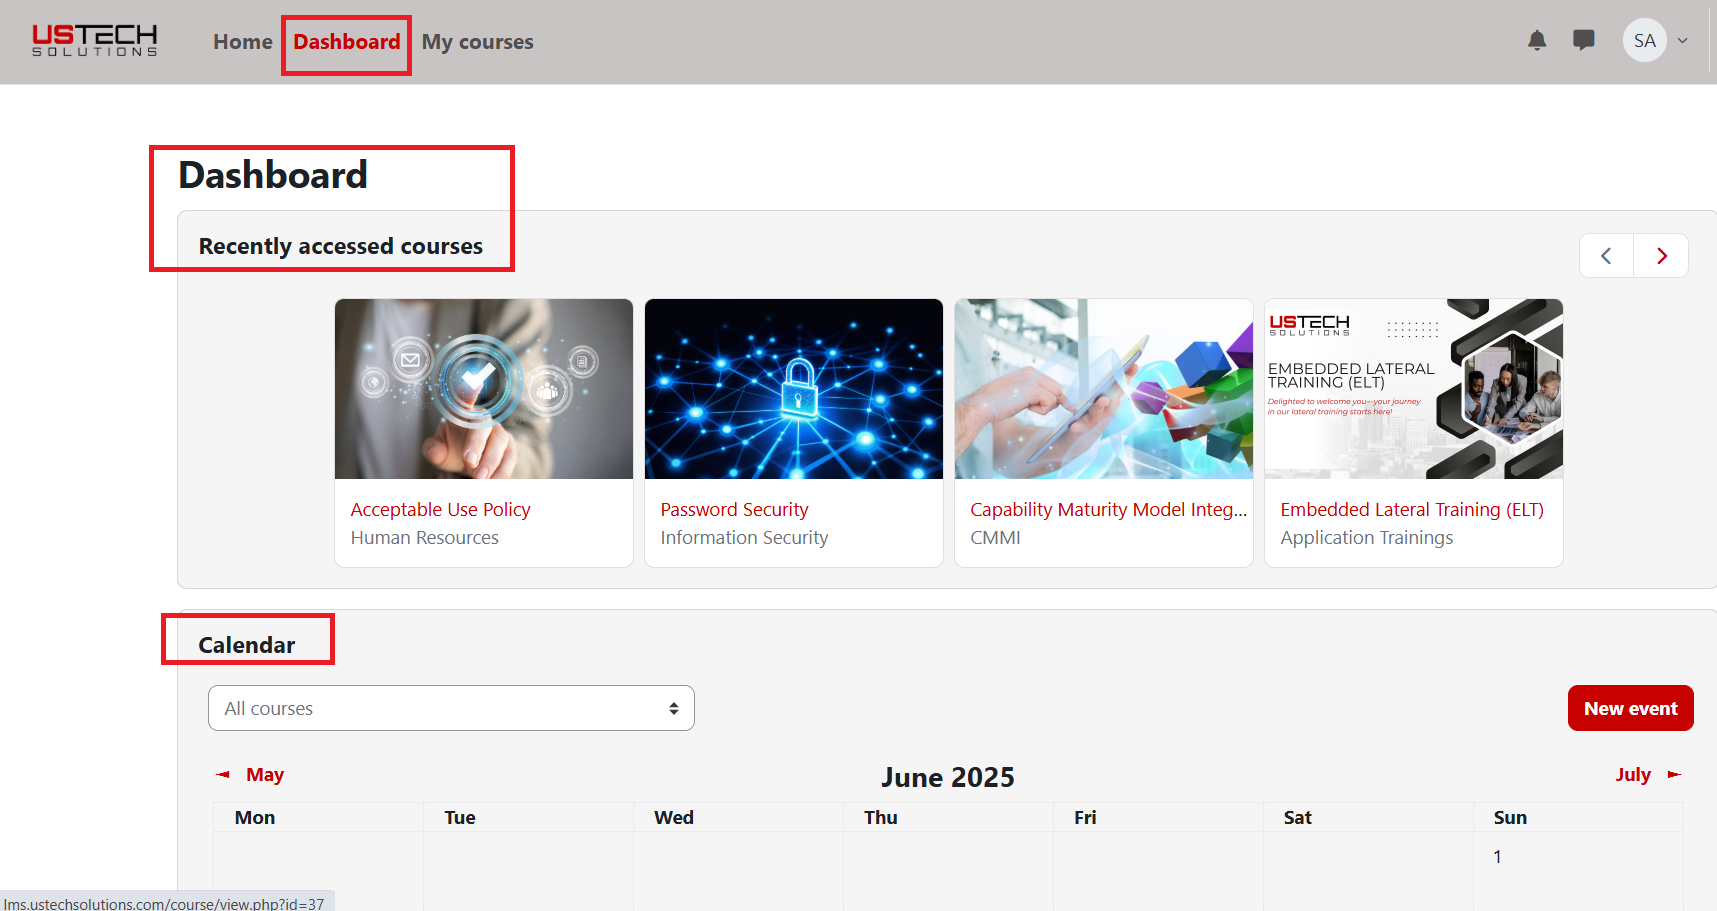Click the Recently accessed courses heading
This screenshot has width=1717, height=911.
341,246
